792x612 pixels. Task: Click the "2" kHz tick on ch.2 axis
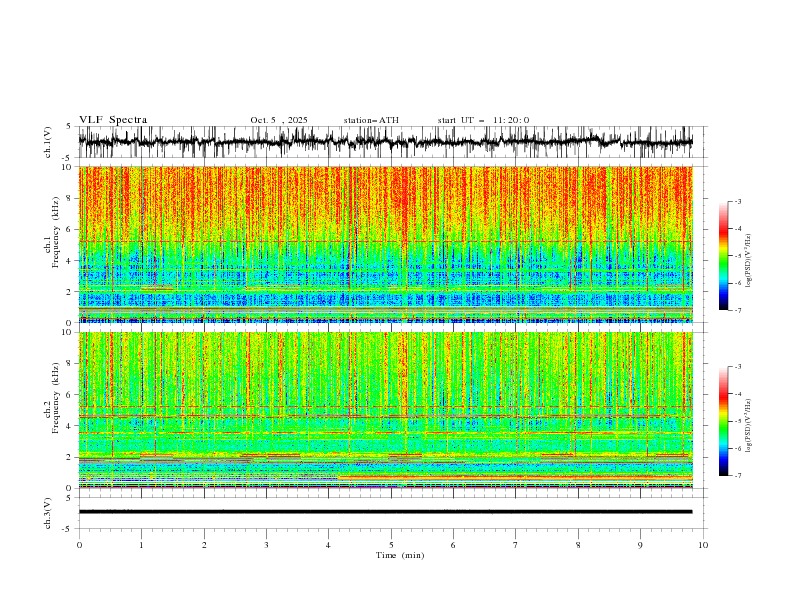[70, 457]
